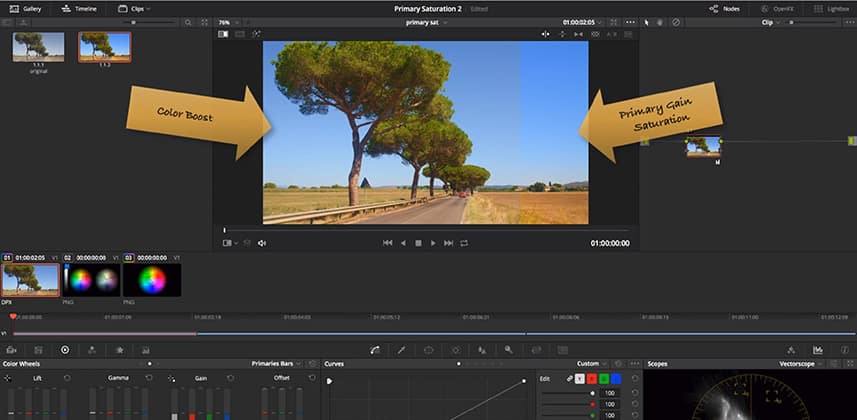857x420 pixels.
Task: Select the pointer tool in node editor
Action: (647, 22)
